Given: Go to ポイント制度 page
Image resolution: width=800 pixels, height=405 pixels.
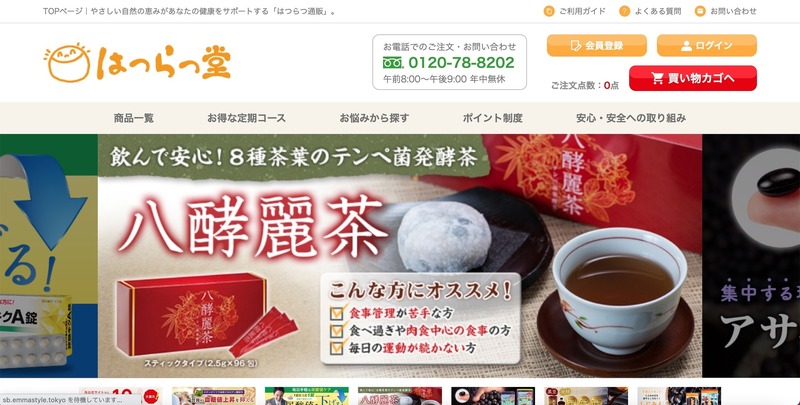Looking at the screenshot, I should pos(492,118).
